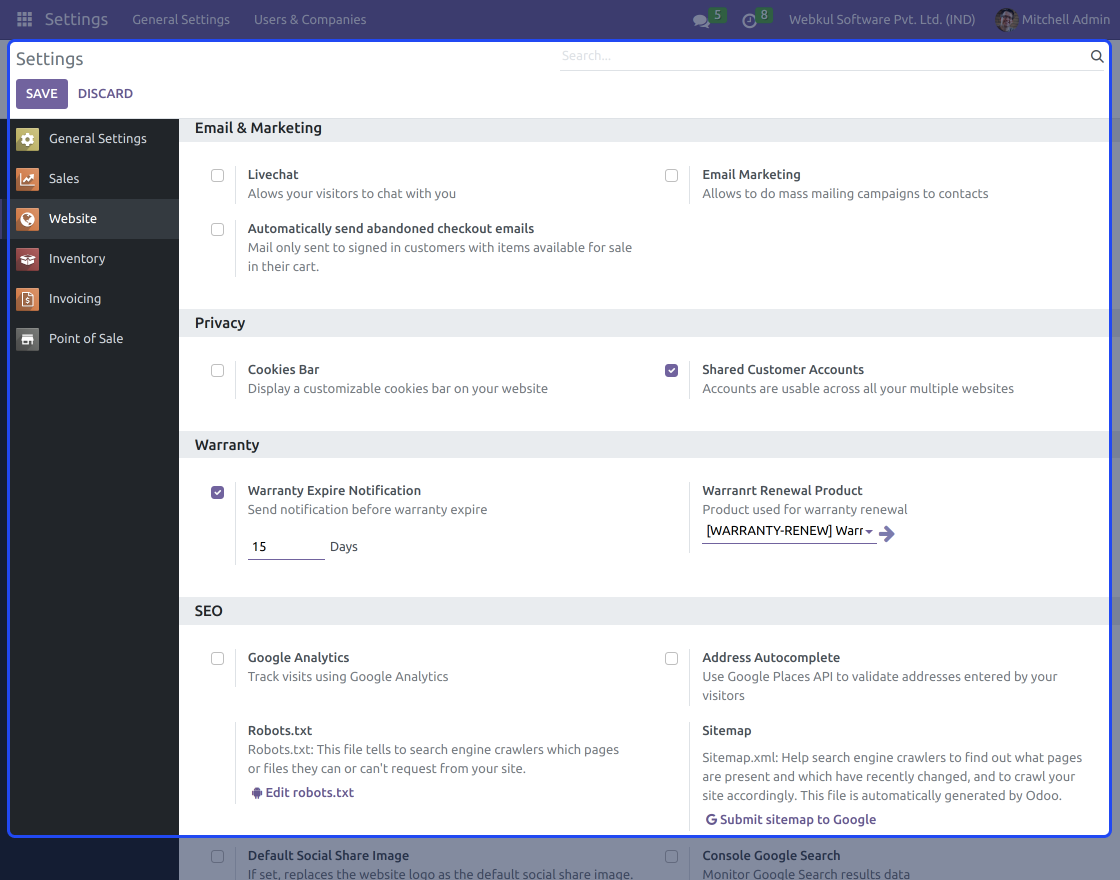Click the Invoicing document icon
1120x880 pixels.
pos(28,299)
